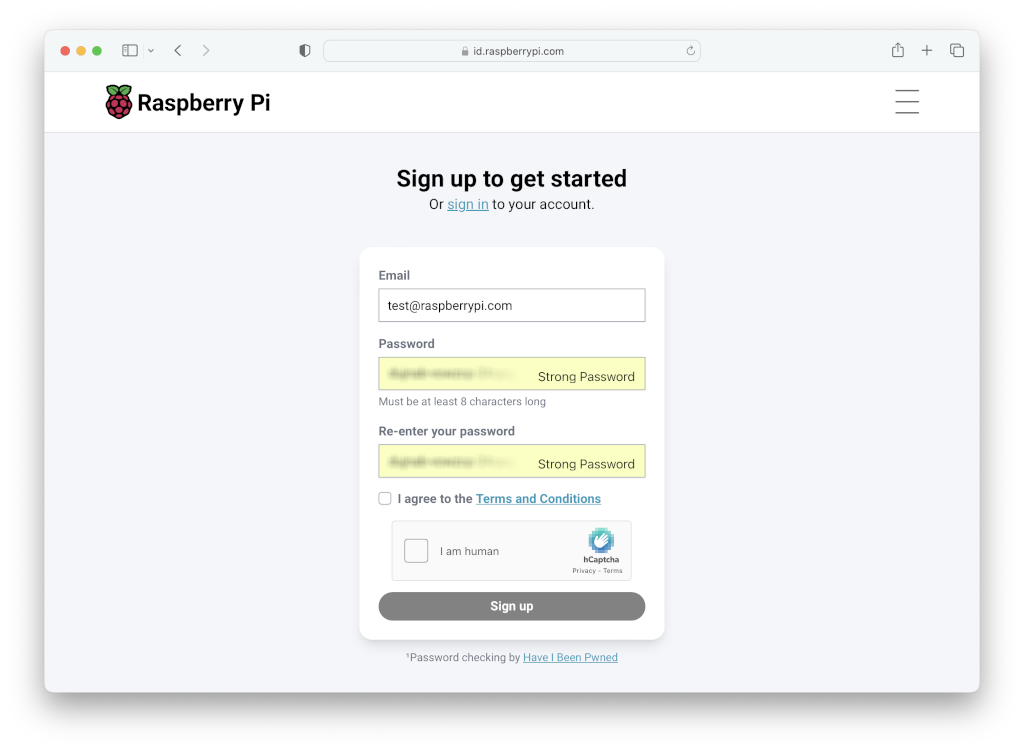
Task: Go back with the back arrow
Action: [x=178, y=50]
